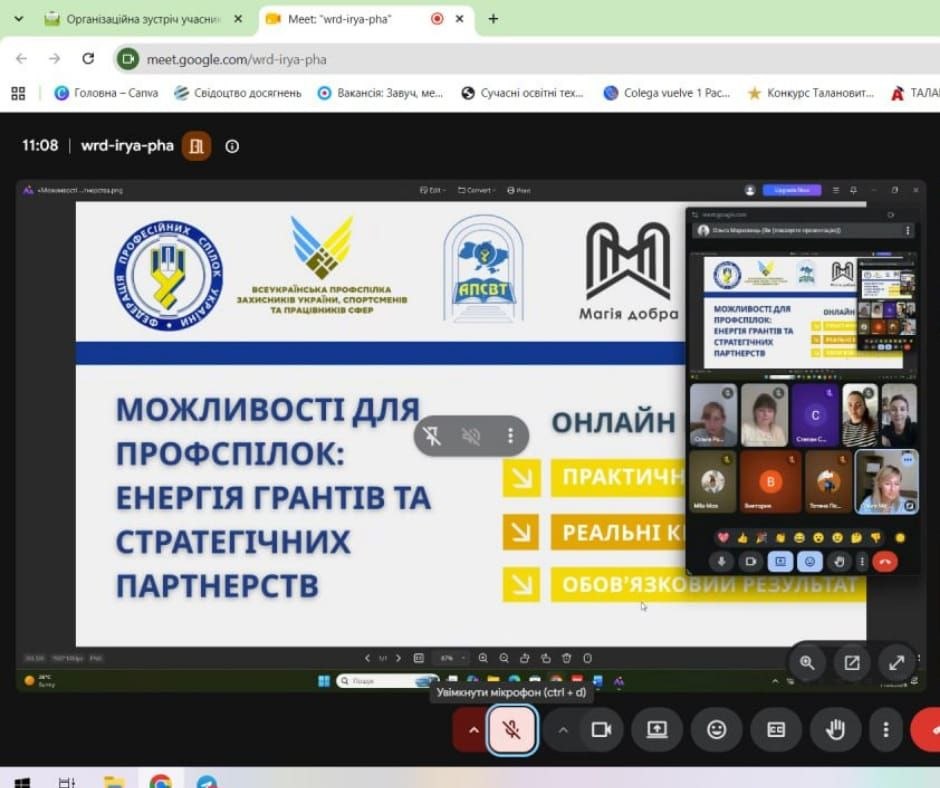This screenshot has height=788, width=940.
Task: Open Свідоцтво досягнень bookmark
Action: coord(237,93)
